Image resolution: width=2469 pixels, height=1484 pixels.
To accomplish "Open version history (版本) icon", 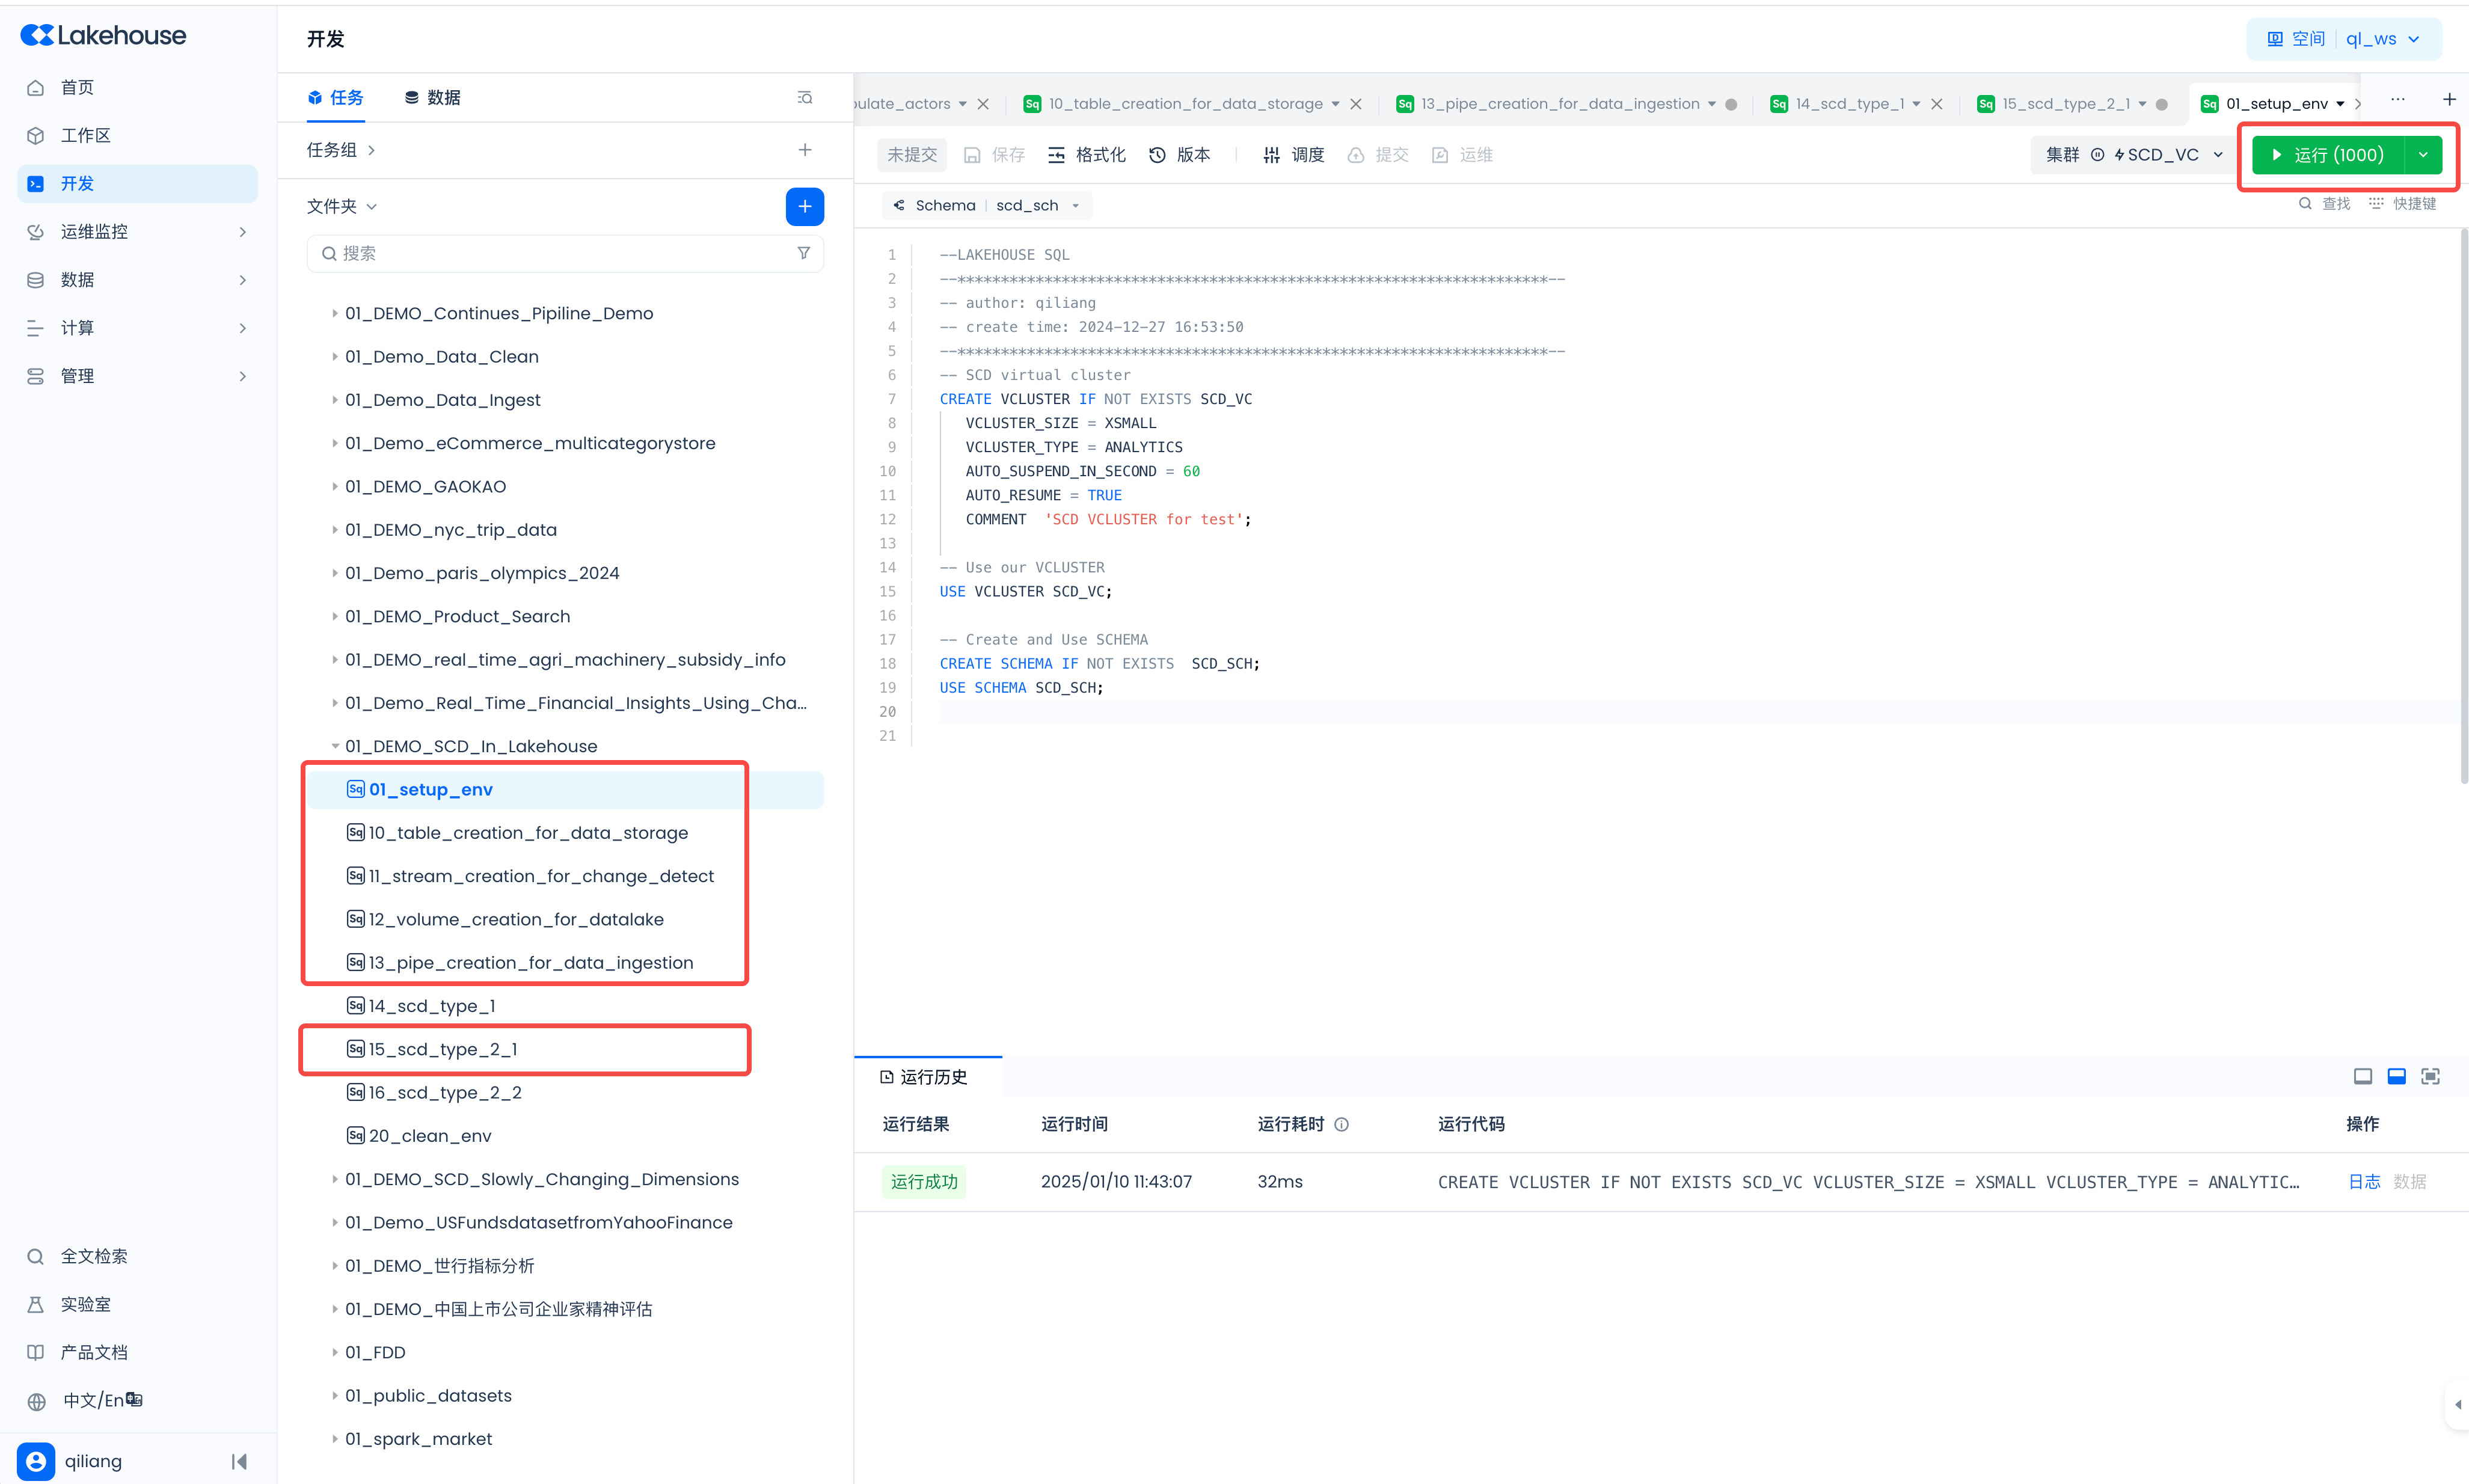I will pyautogui.click(x=1157, y=155).
